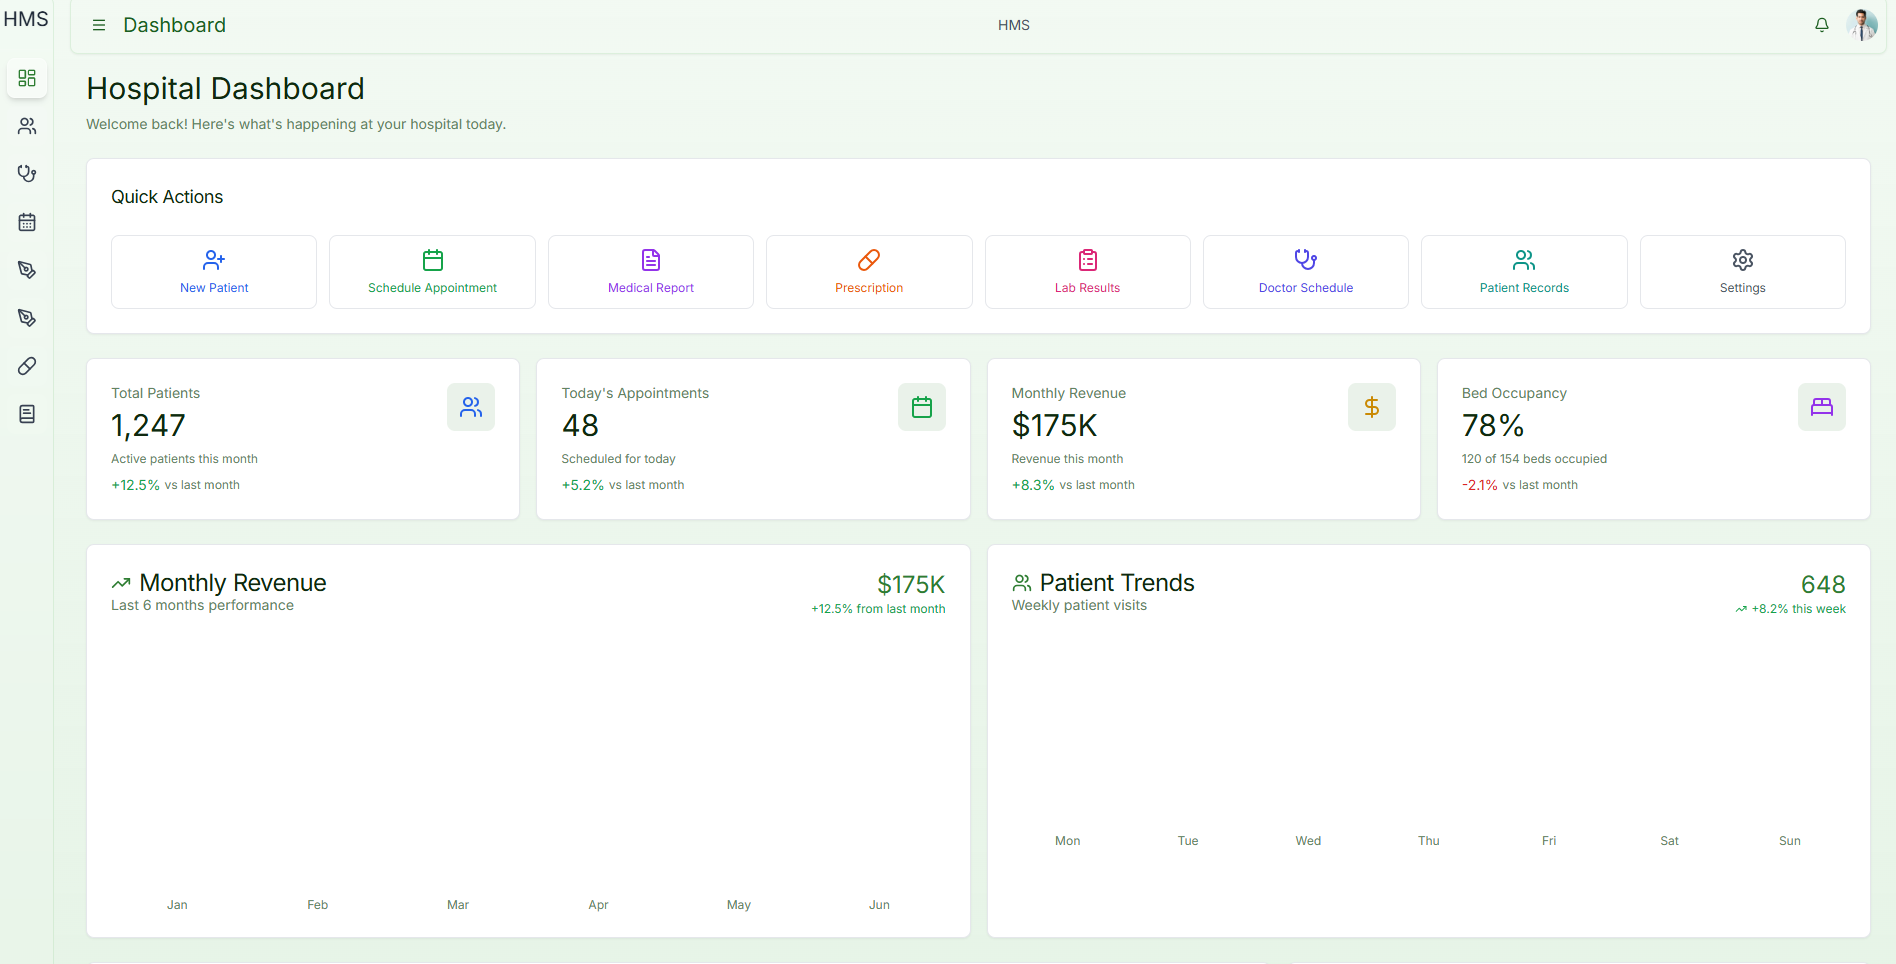
Task: Click the Fri label on trends chart
Action: pos(1549,841)
